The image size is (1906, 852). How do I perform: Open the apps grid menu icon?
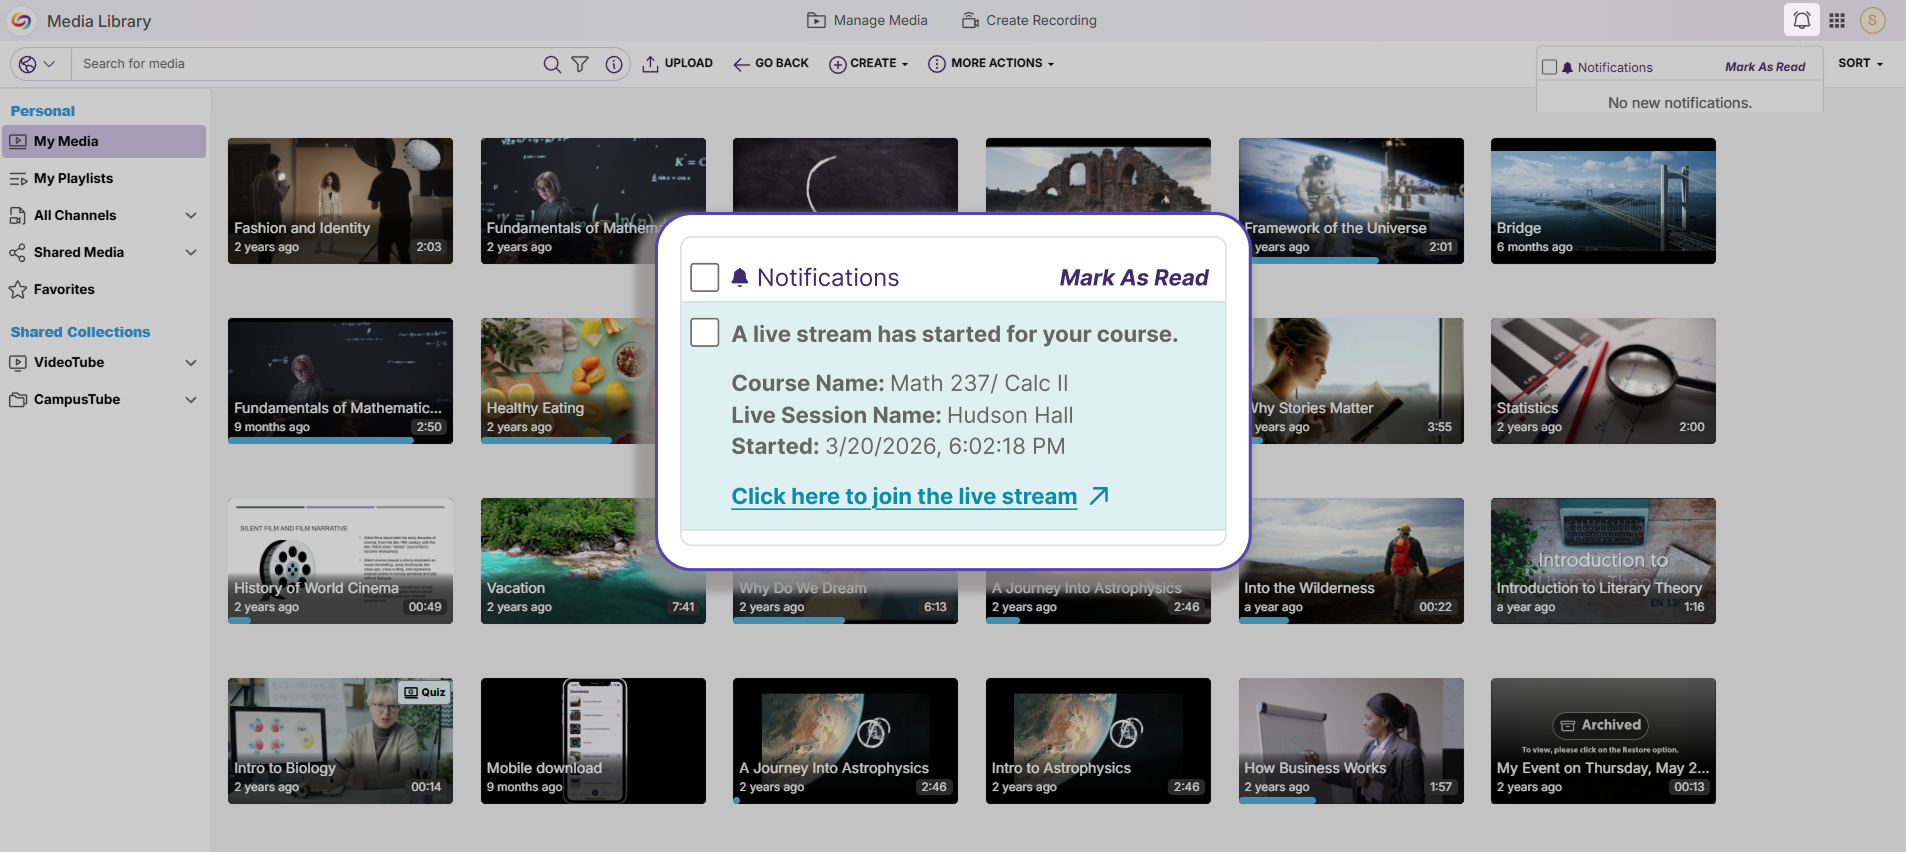[1837, 20]
